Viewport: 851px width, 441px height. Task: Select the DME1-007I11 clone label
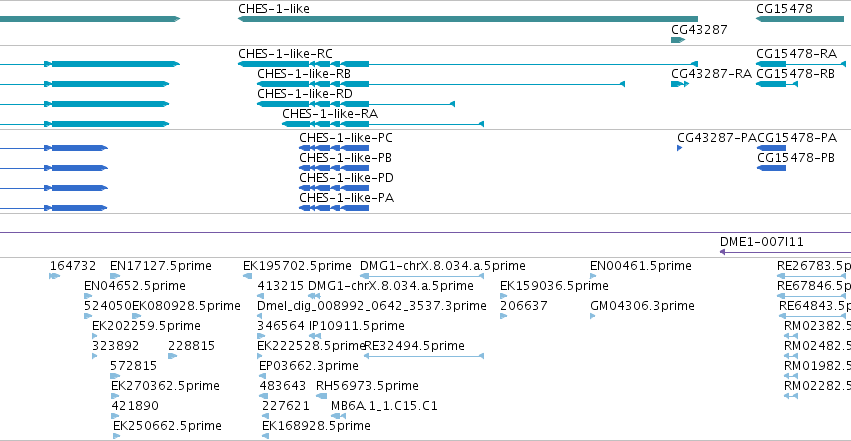point(761,242)
